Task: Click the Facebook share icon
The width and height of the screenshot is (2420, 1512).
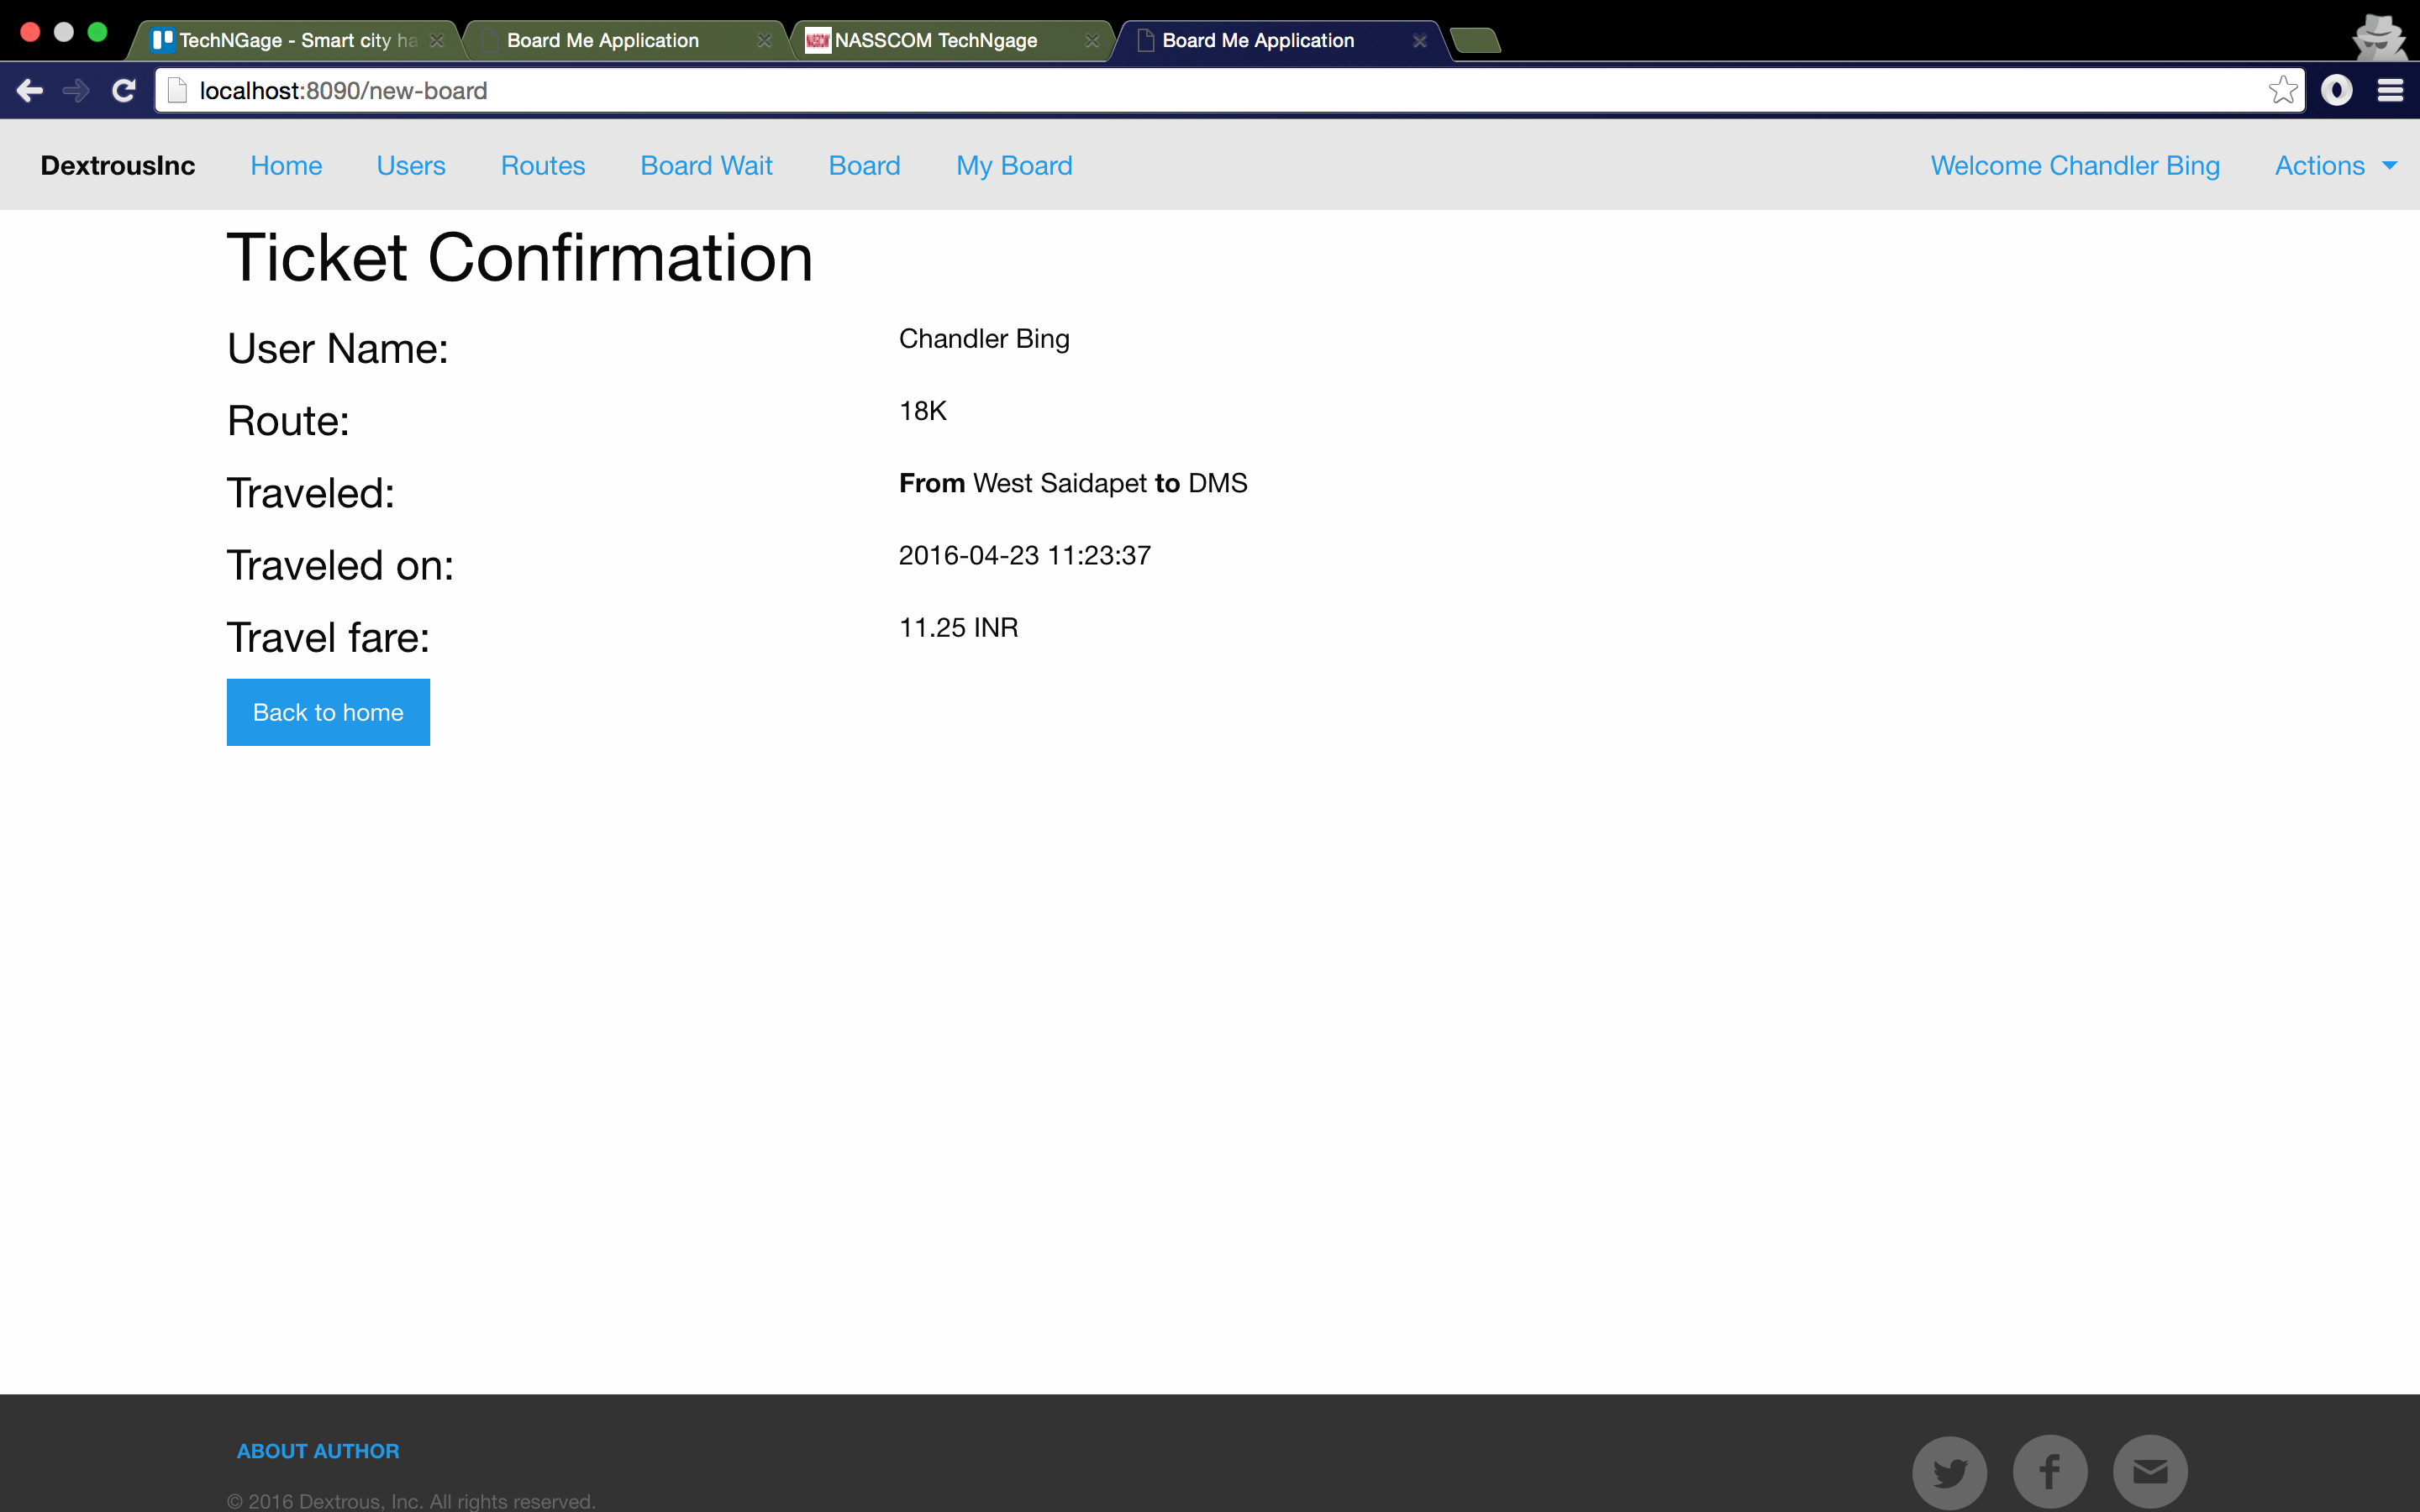Action: [2049, 1468]
